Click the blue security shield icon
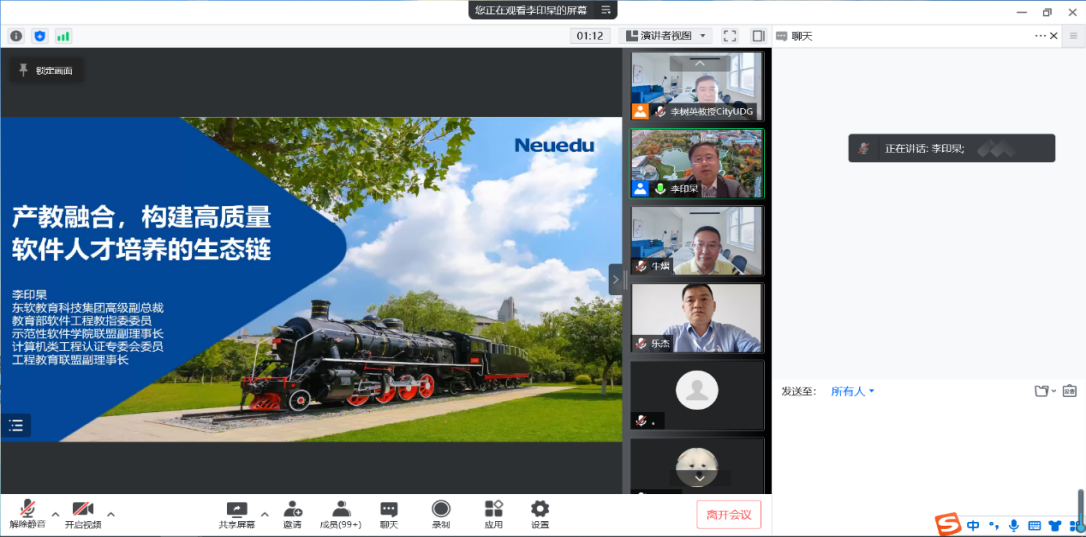This screenshot has height=537, width=1086. (40, 36)
